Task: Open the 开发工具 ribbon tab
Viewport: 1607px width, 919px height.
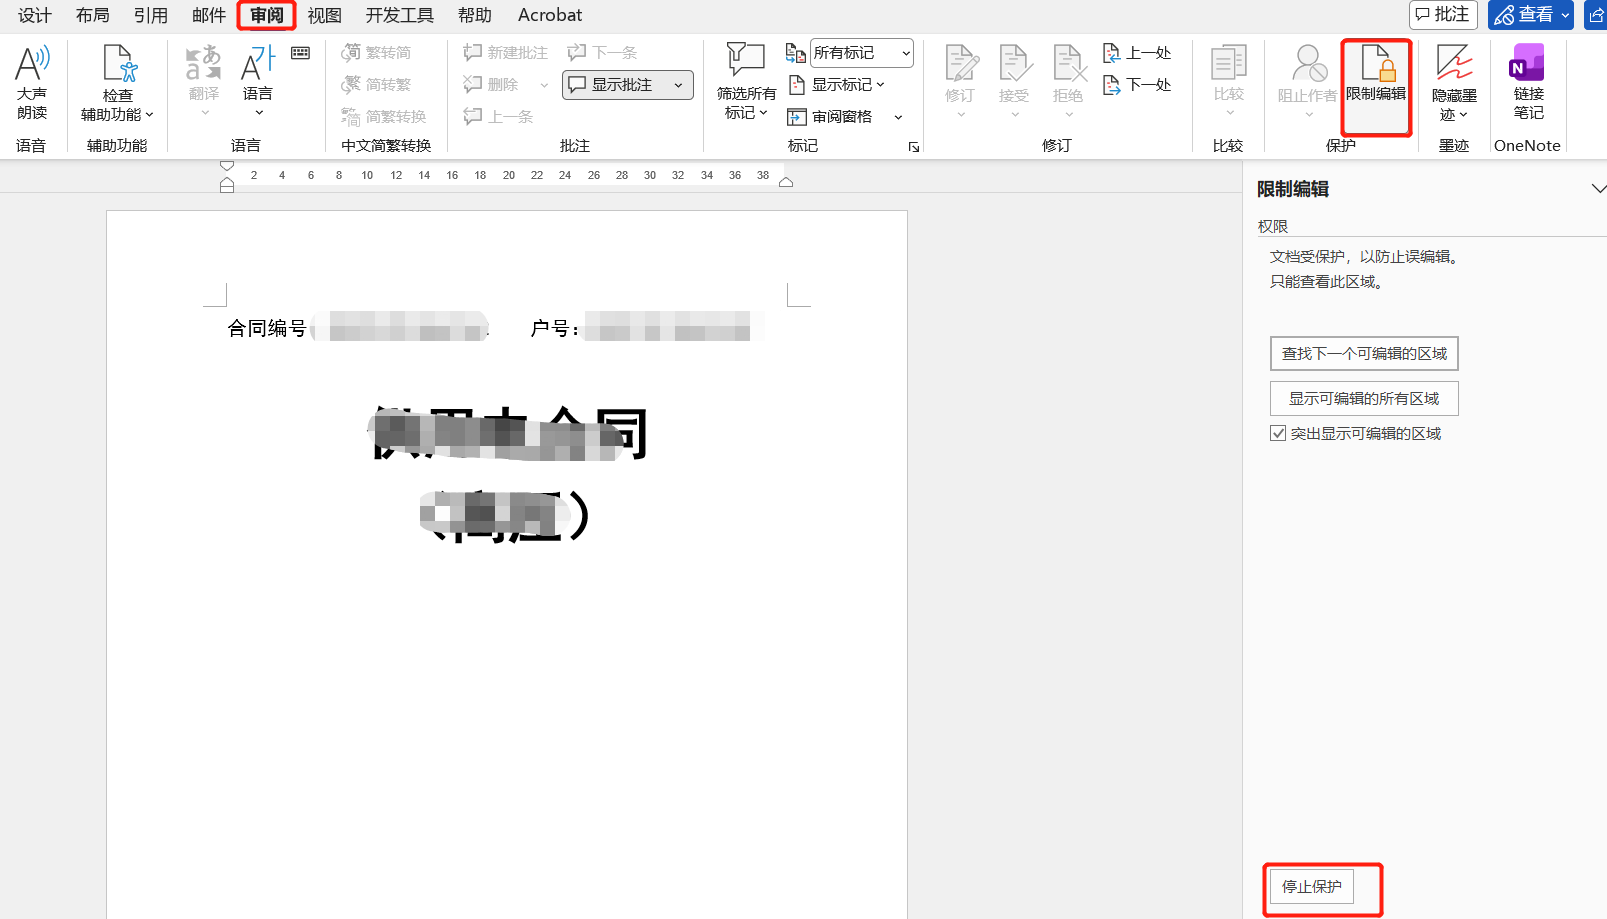Action: coord(400,15)
